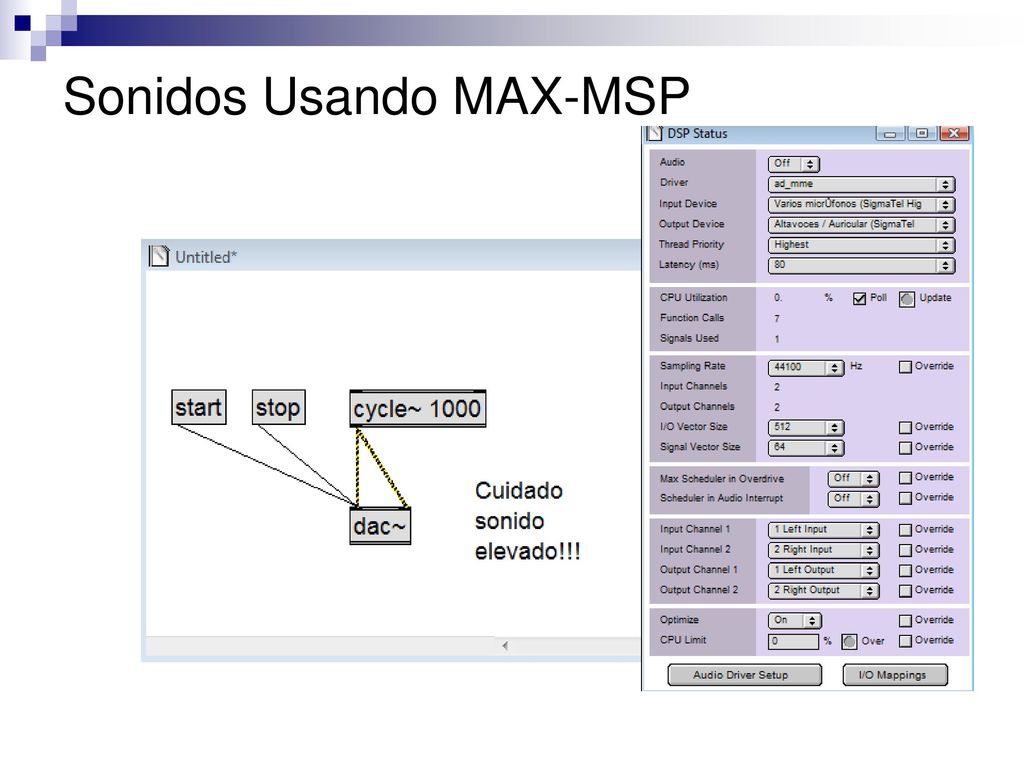This screenshot has width=1024, height=768.
Task: Click the DSP Status window document icon
Action: (x=654, y=133)
